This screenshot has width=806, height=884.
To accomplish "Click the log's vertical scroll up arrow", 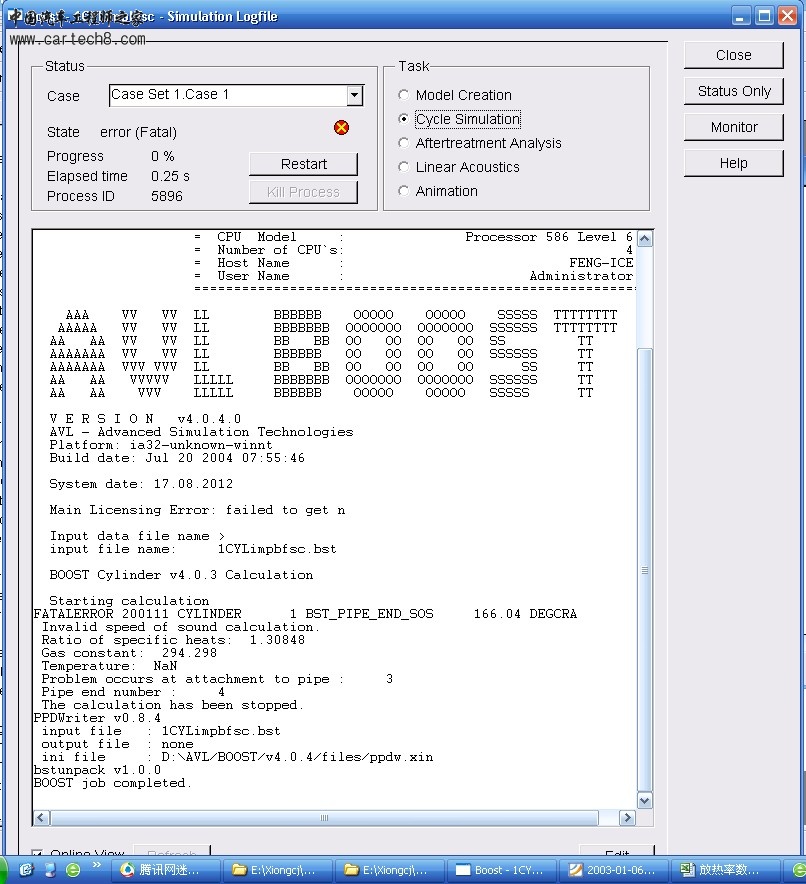I will 645,238.
